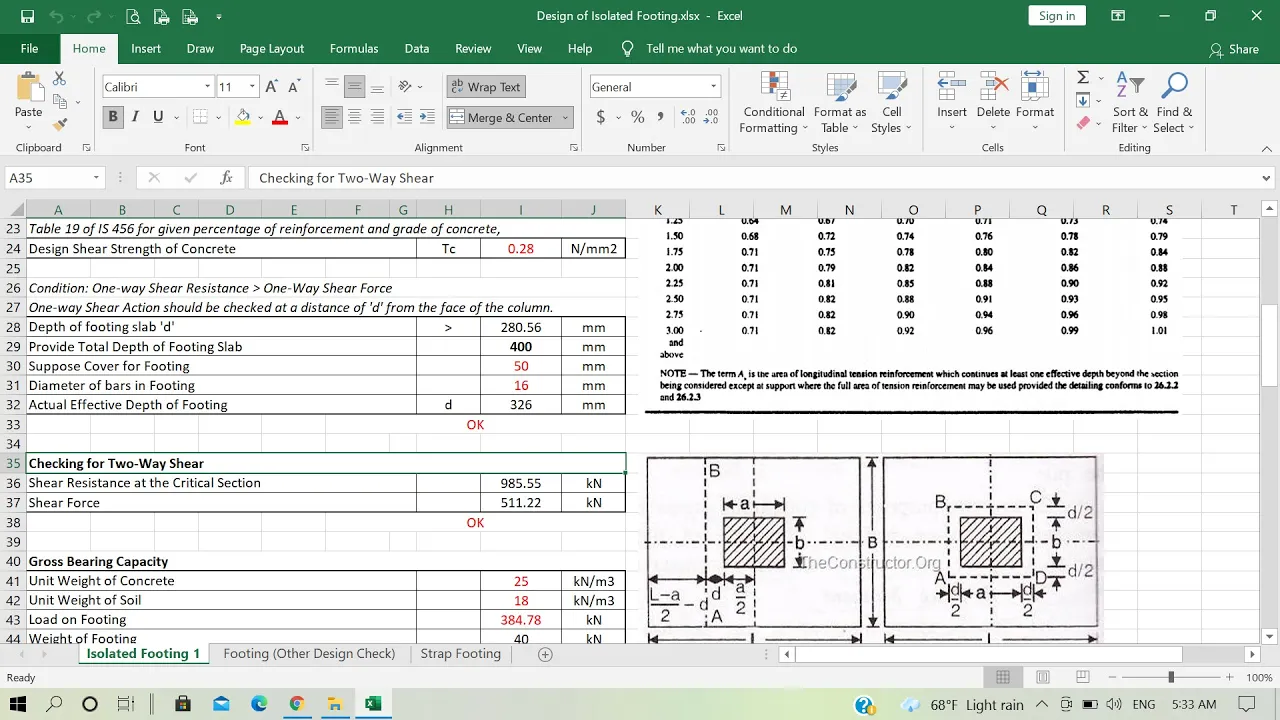Click the Center align icon
1280x720 pixels.
pos(354,117)
